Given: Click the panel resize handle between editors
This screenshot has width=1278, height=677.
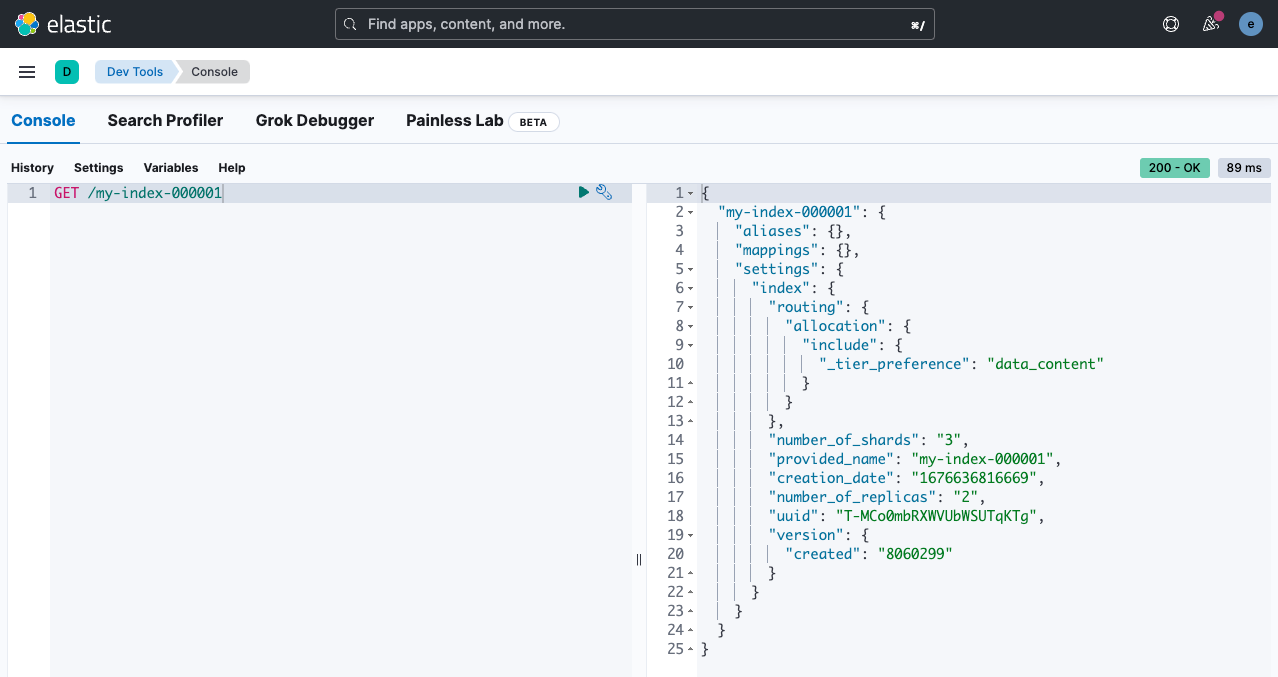Looking at the screenshot, I should [x=639, y=559].
